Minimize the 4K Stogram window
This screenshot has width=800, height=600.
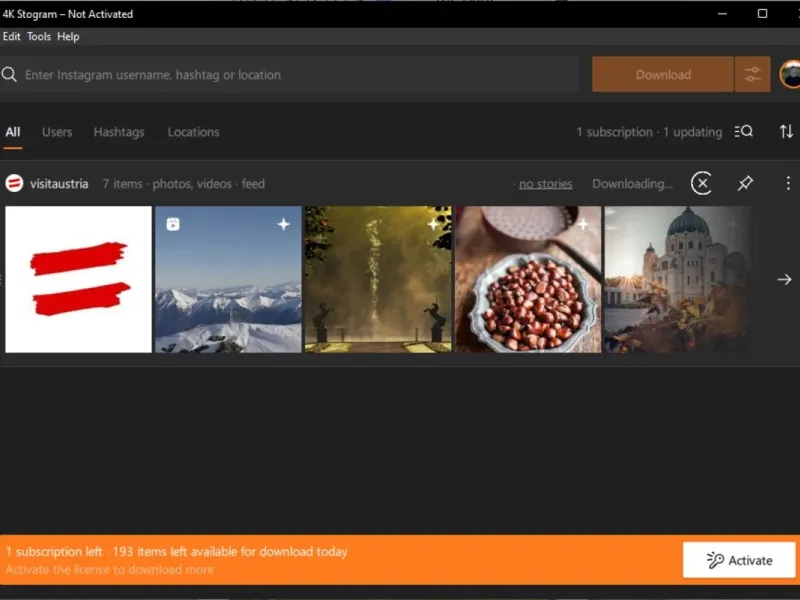coord(722,14)
